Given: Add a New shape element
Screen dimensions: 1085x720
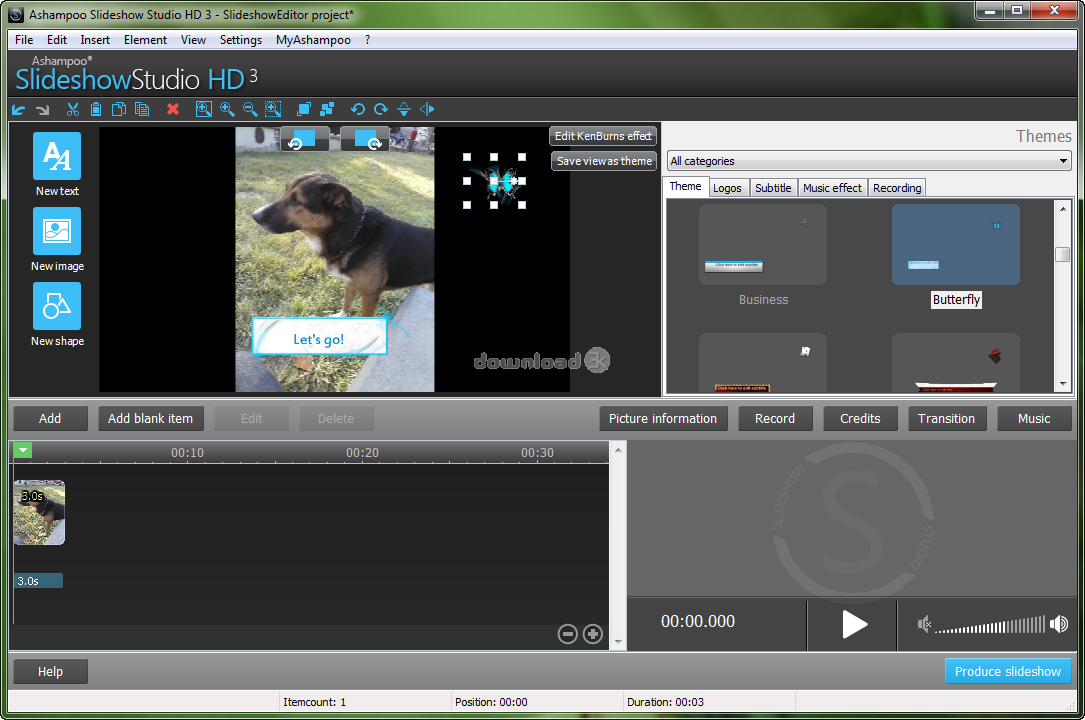Looking at the screenshot, I should [x=57, y=315].
